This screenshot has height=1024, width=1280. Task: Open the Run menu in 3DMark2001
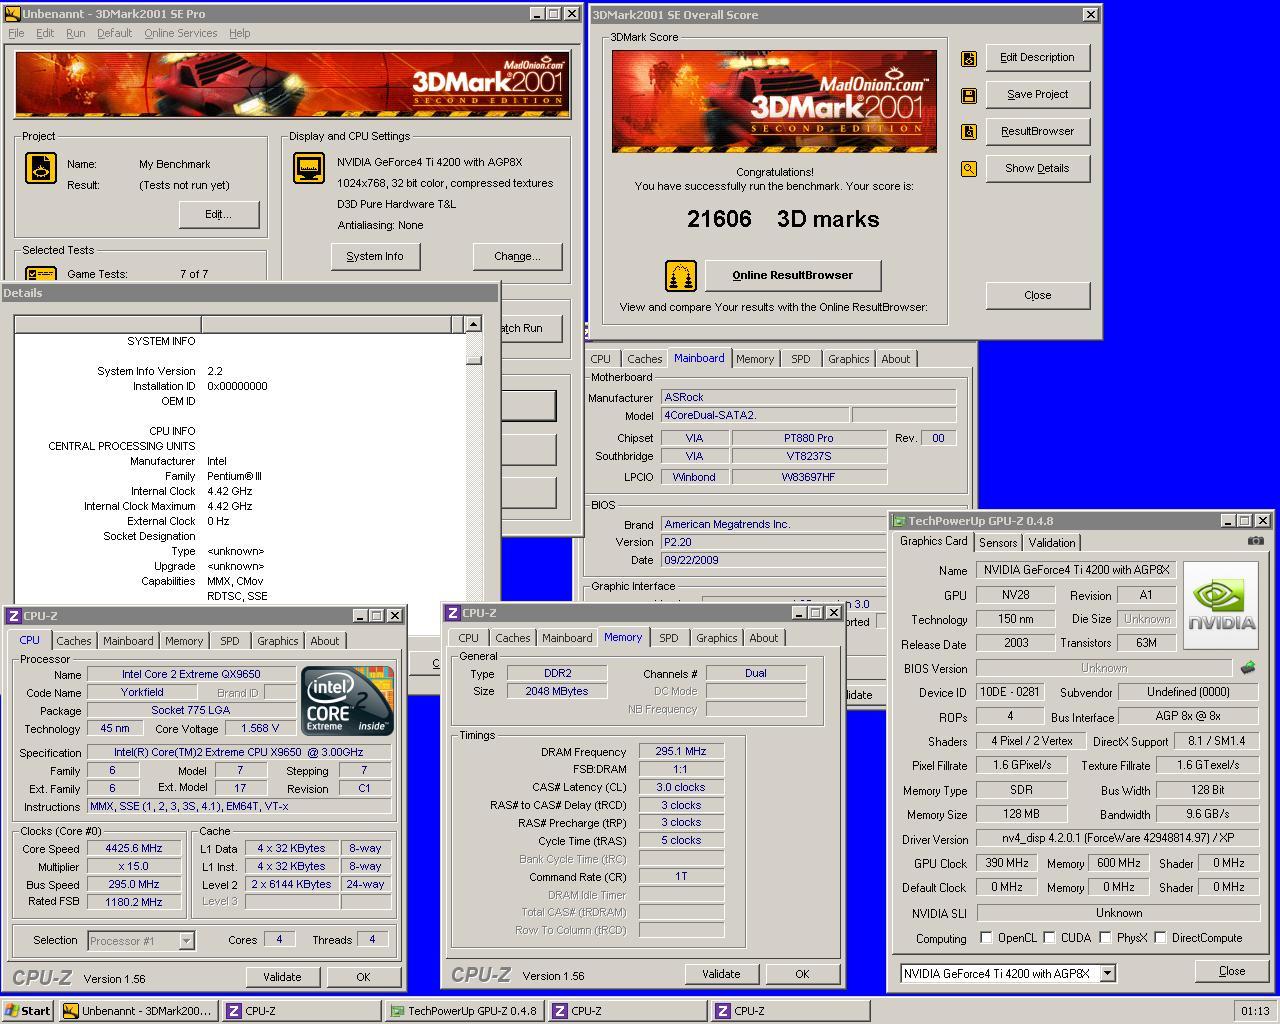75,33
